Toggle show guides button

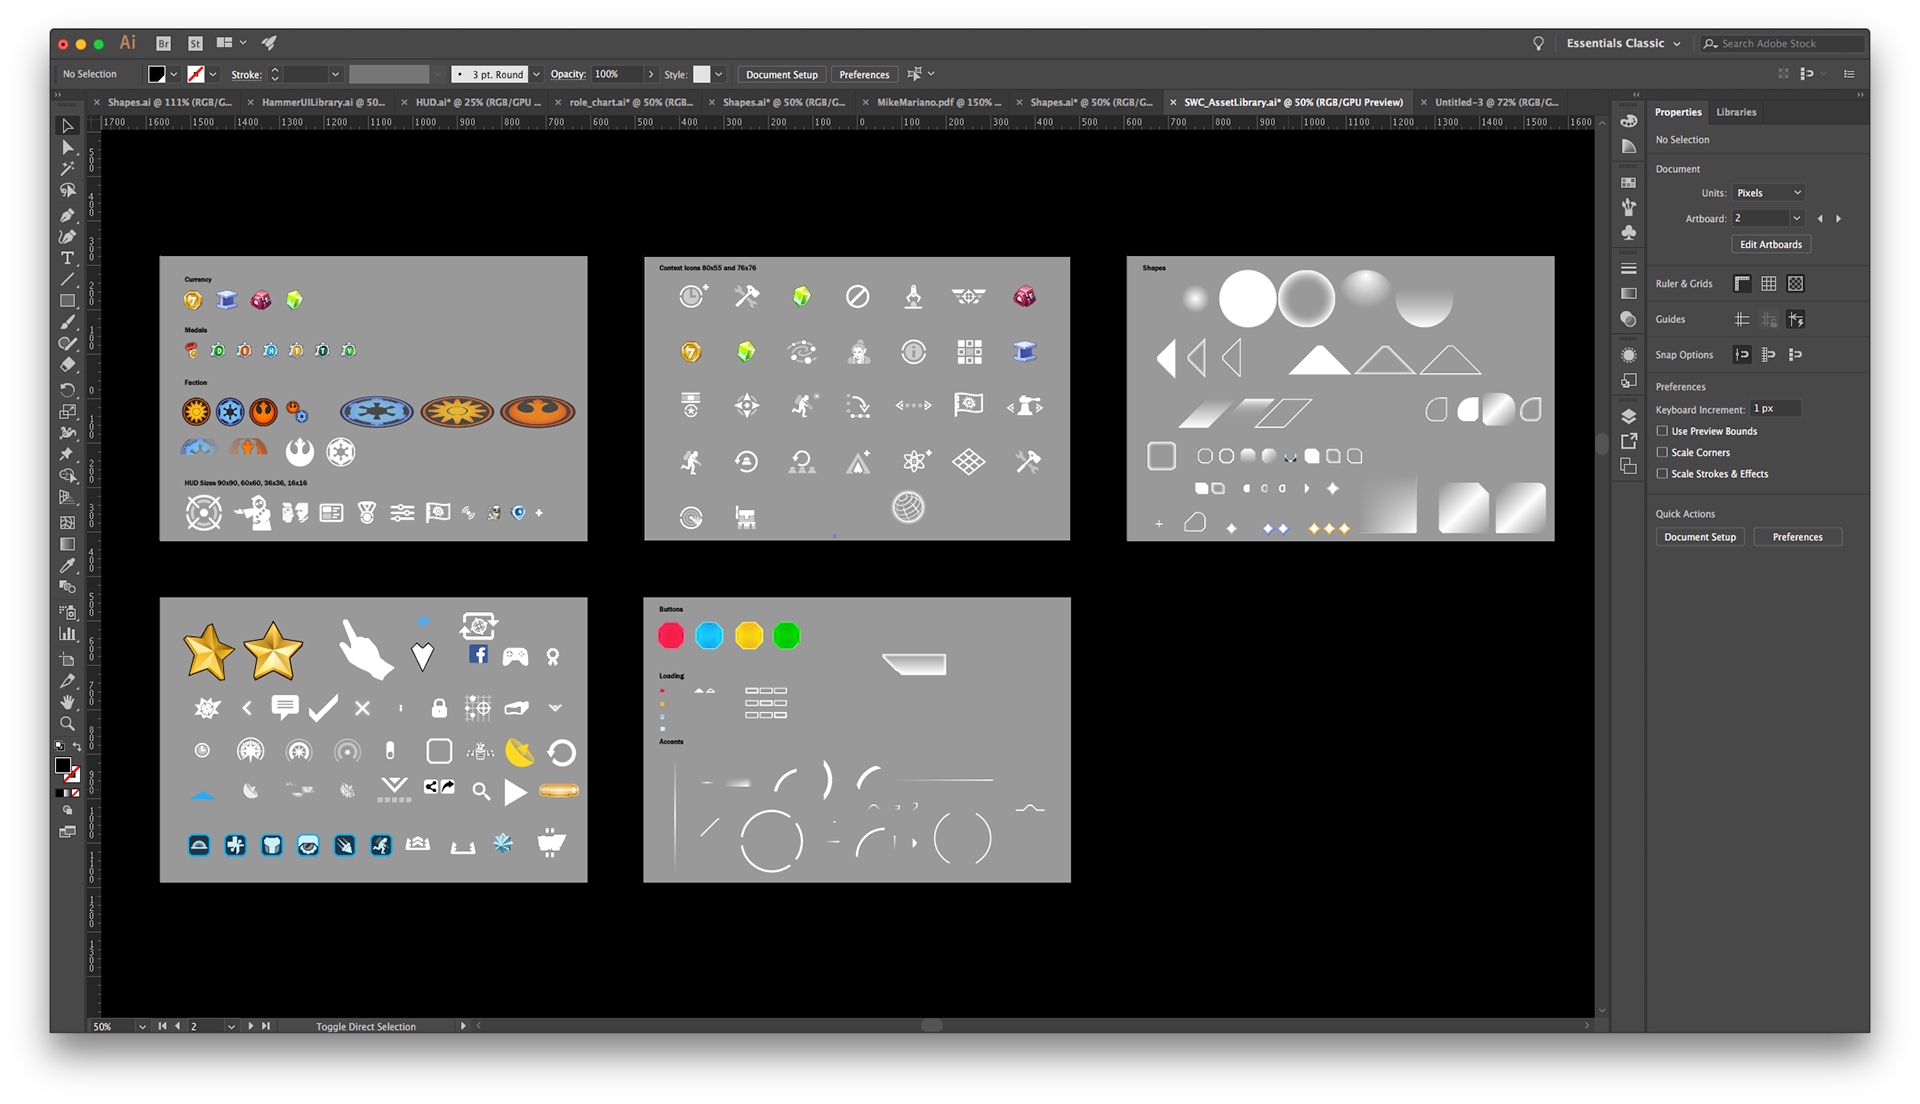(1742, 320)
